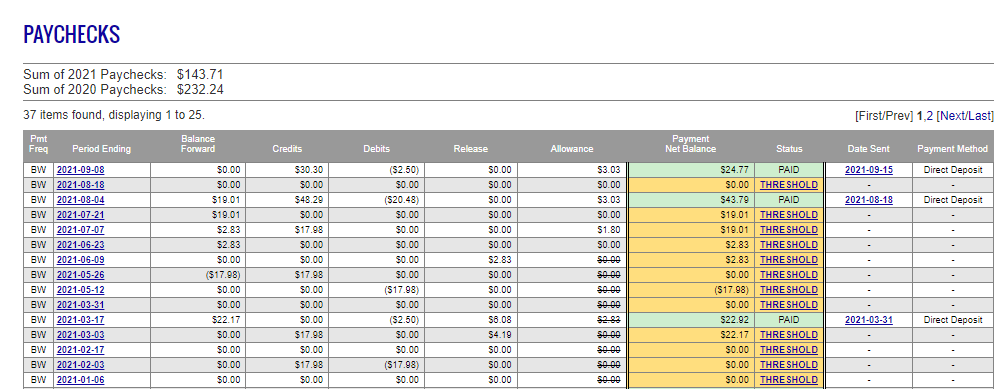
Task: Open period ending 2021-01-06 link
Action: [x=80, y=380]
